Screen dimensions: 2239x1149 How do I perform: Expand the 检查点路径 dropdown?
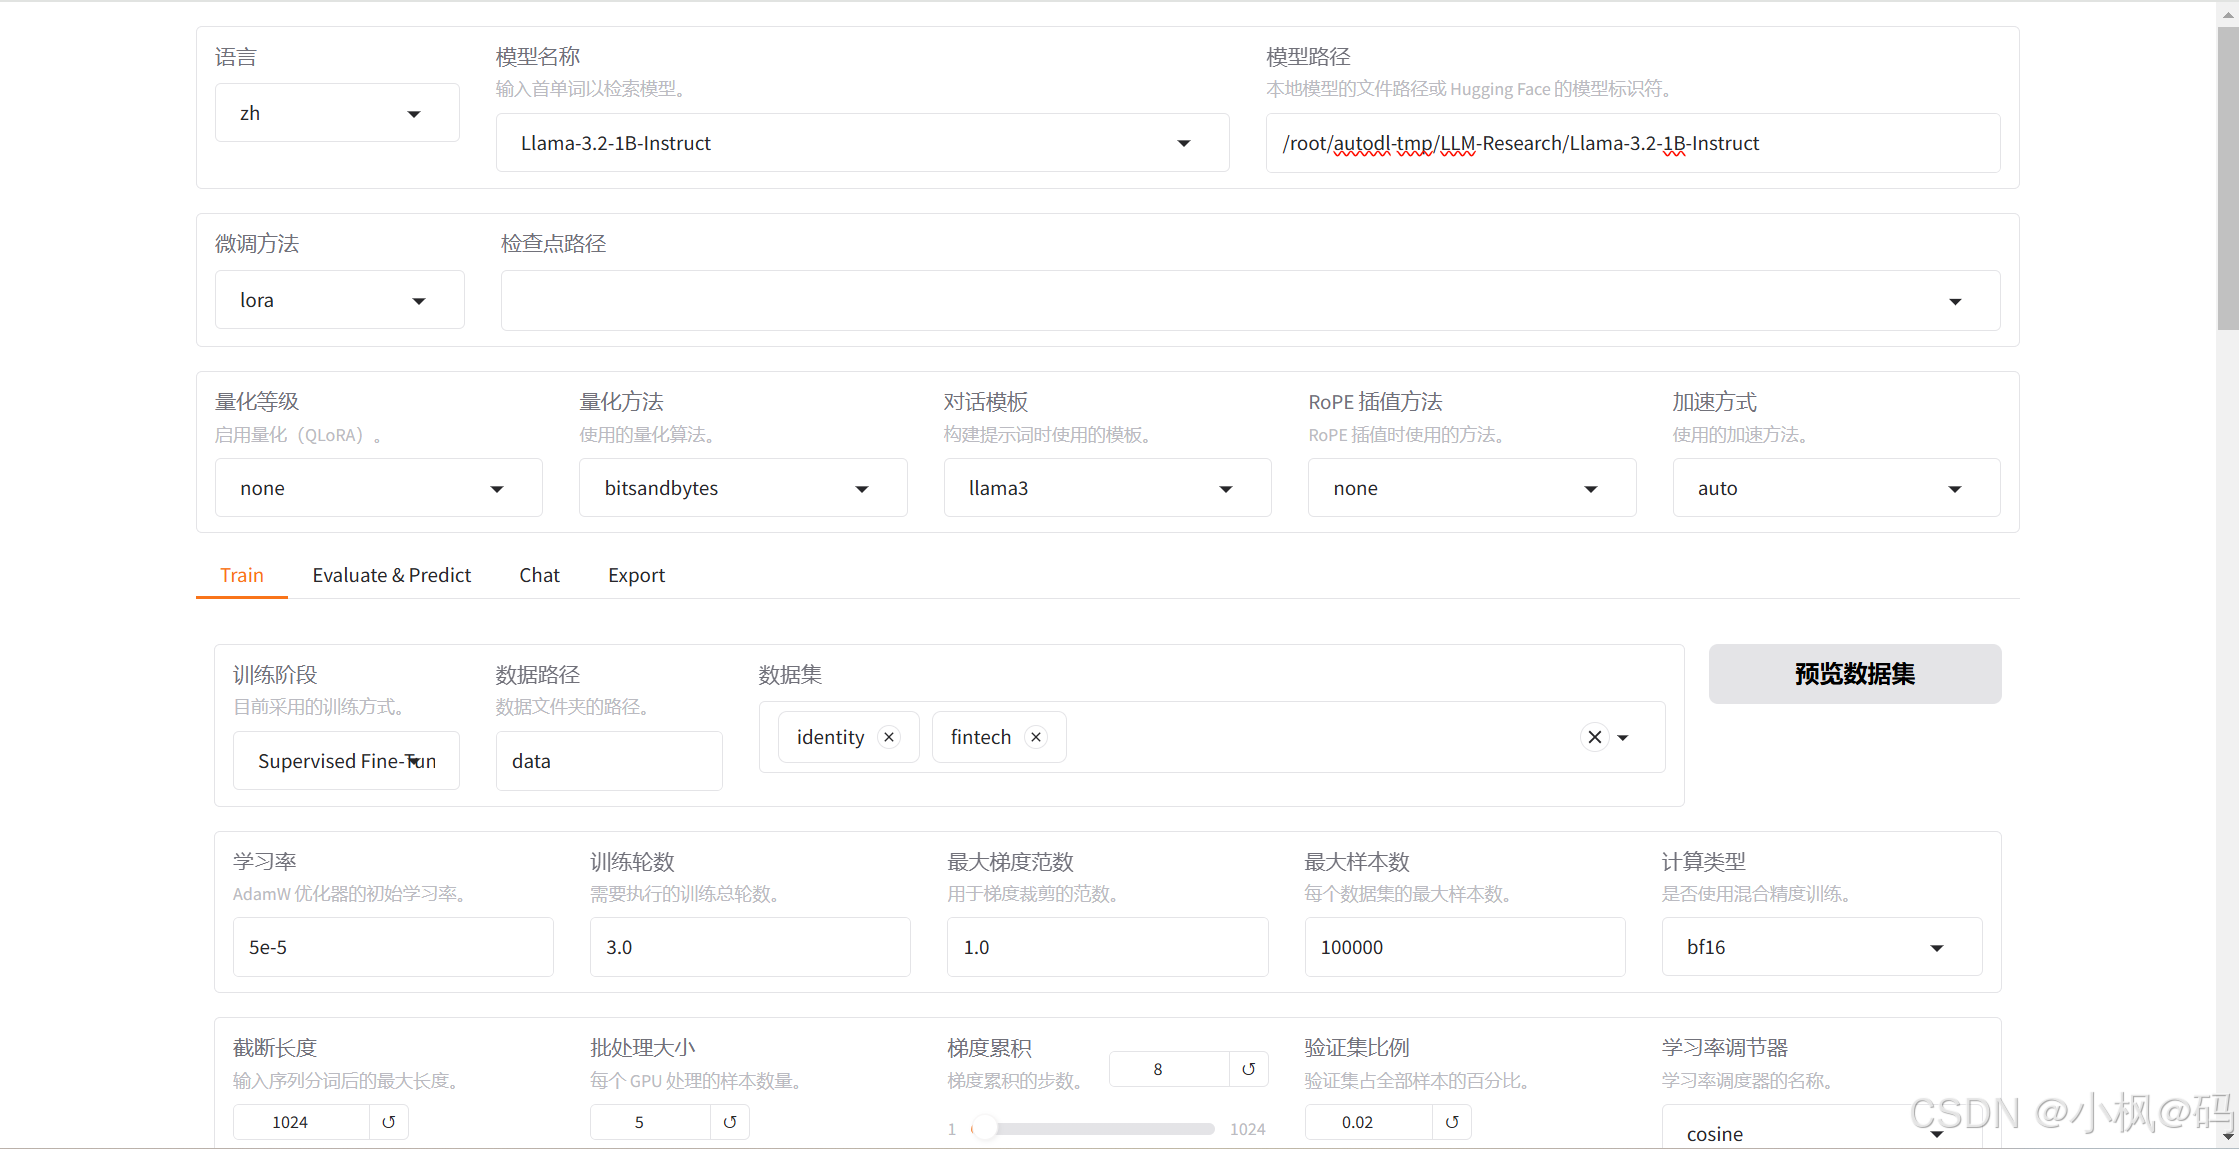[1955, 301]
